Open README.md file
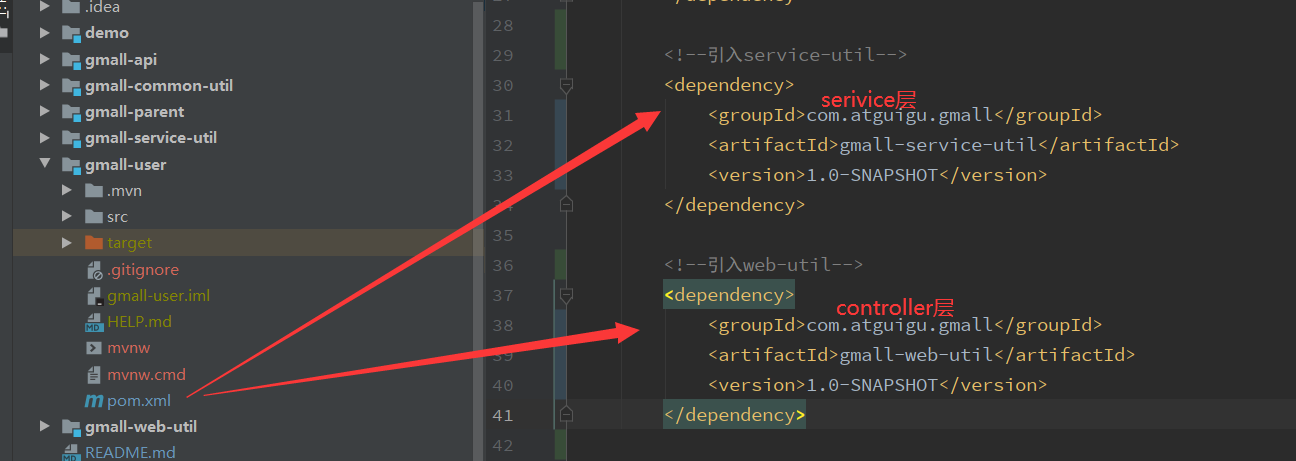The height and width of the screenshot is (461, 1296). (x=130, y=452)
